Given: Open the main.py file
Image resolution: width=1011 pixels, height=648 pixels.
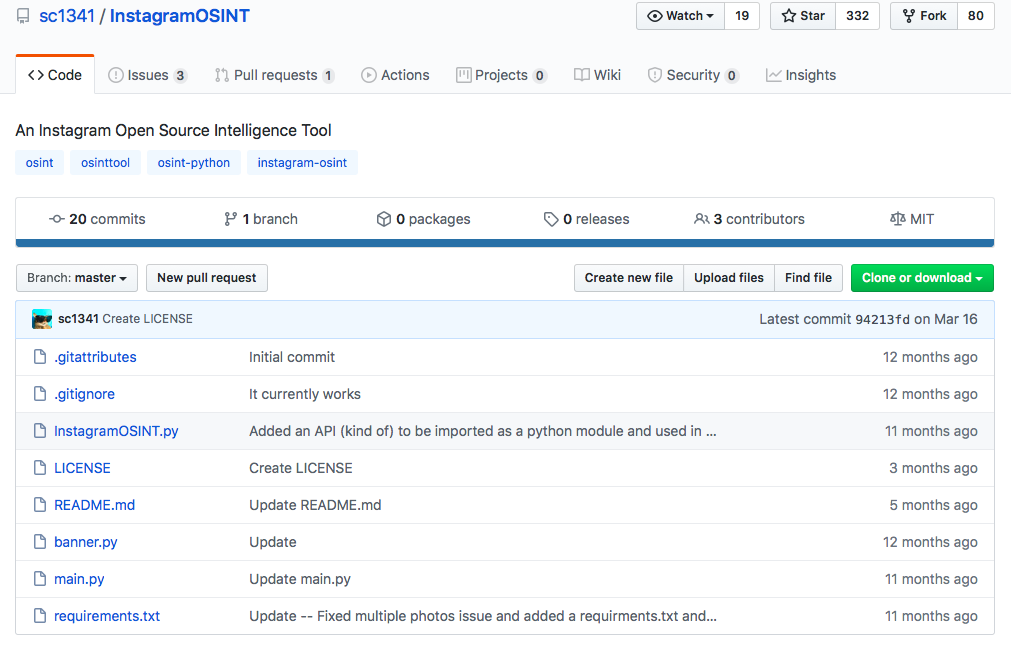Looking at the screenshot, I should (x=79, y=579).
